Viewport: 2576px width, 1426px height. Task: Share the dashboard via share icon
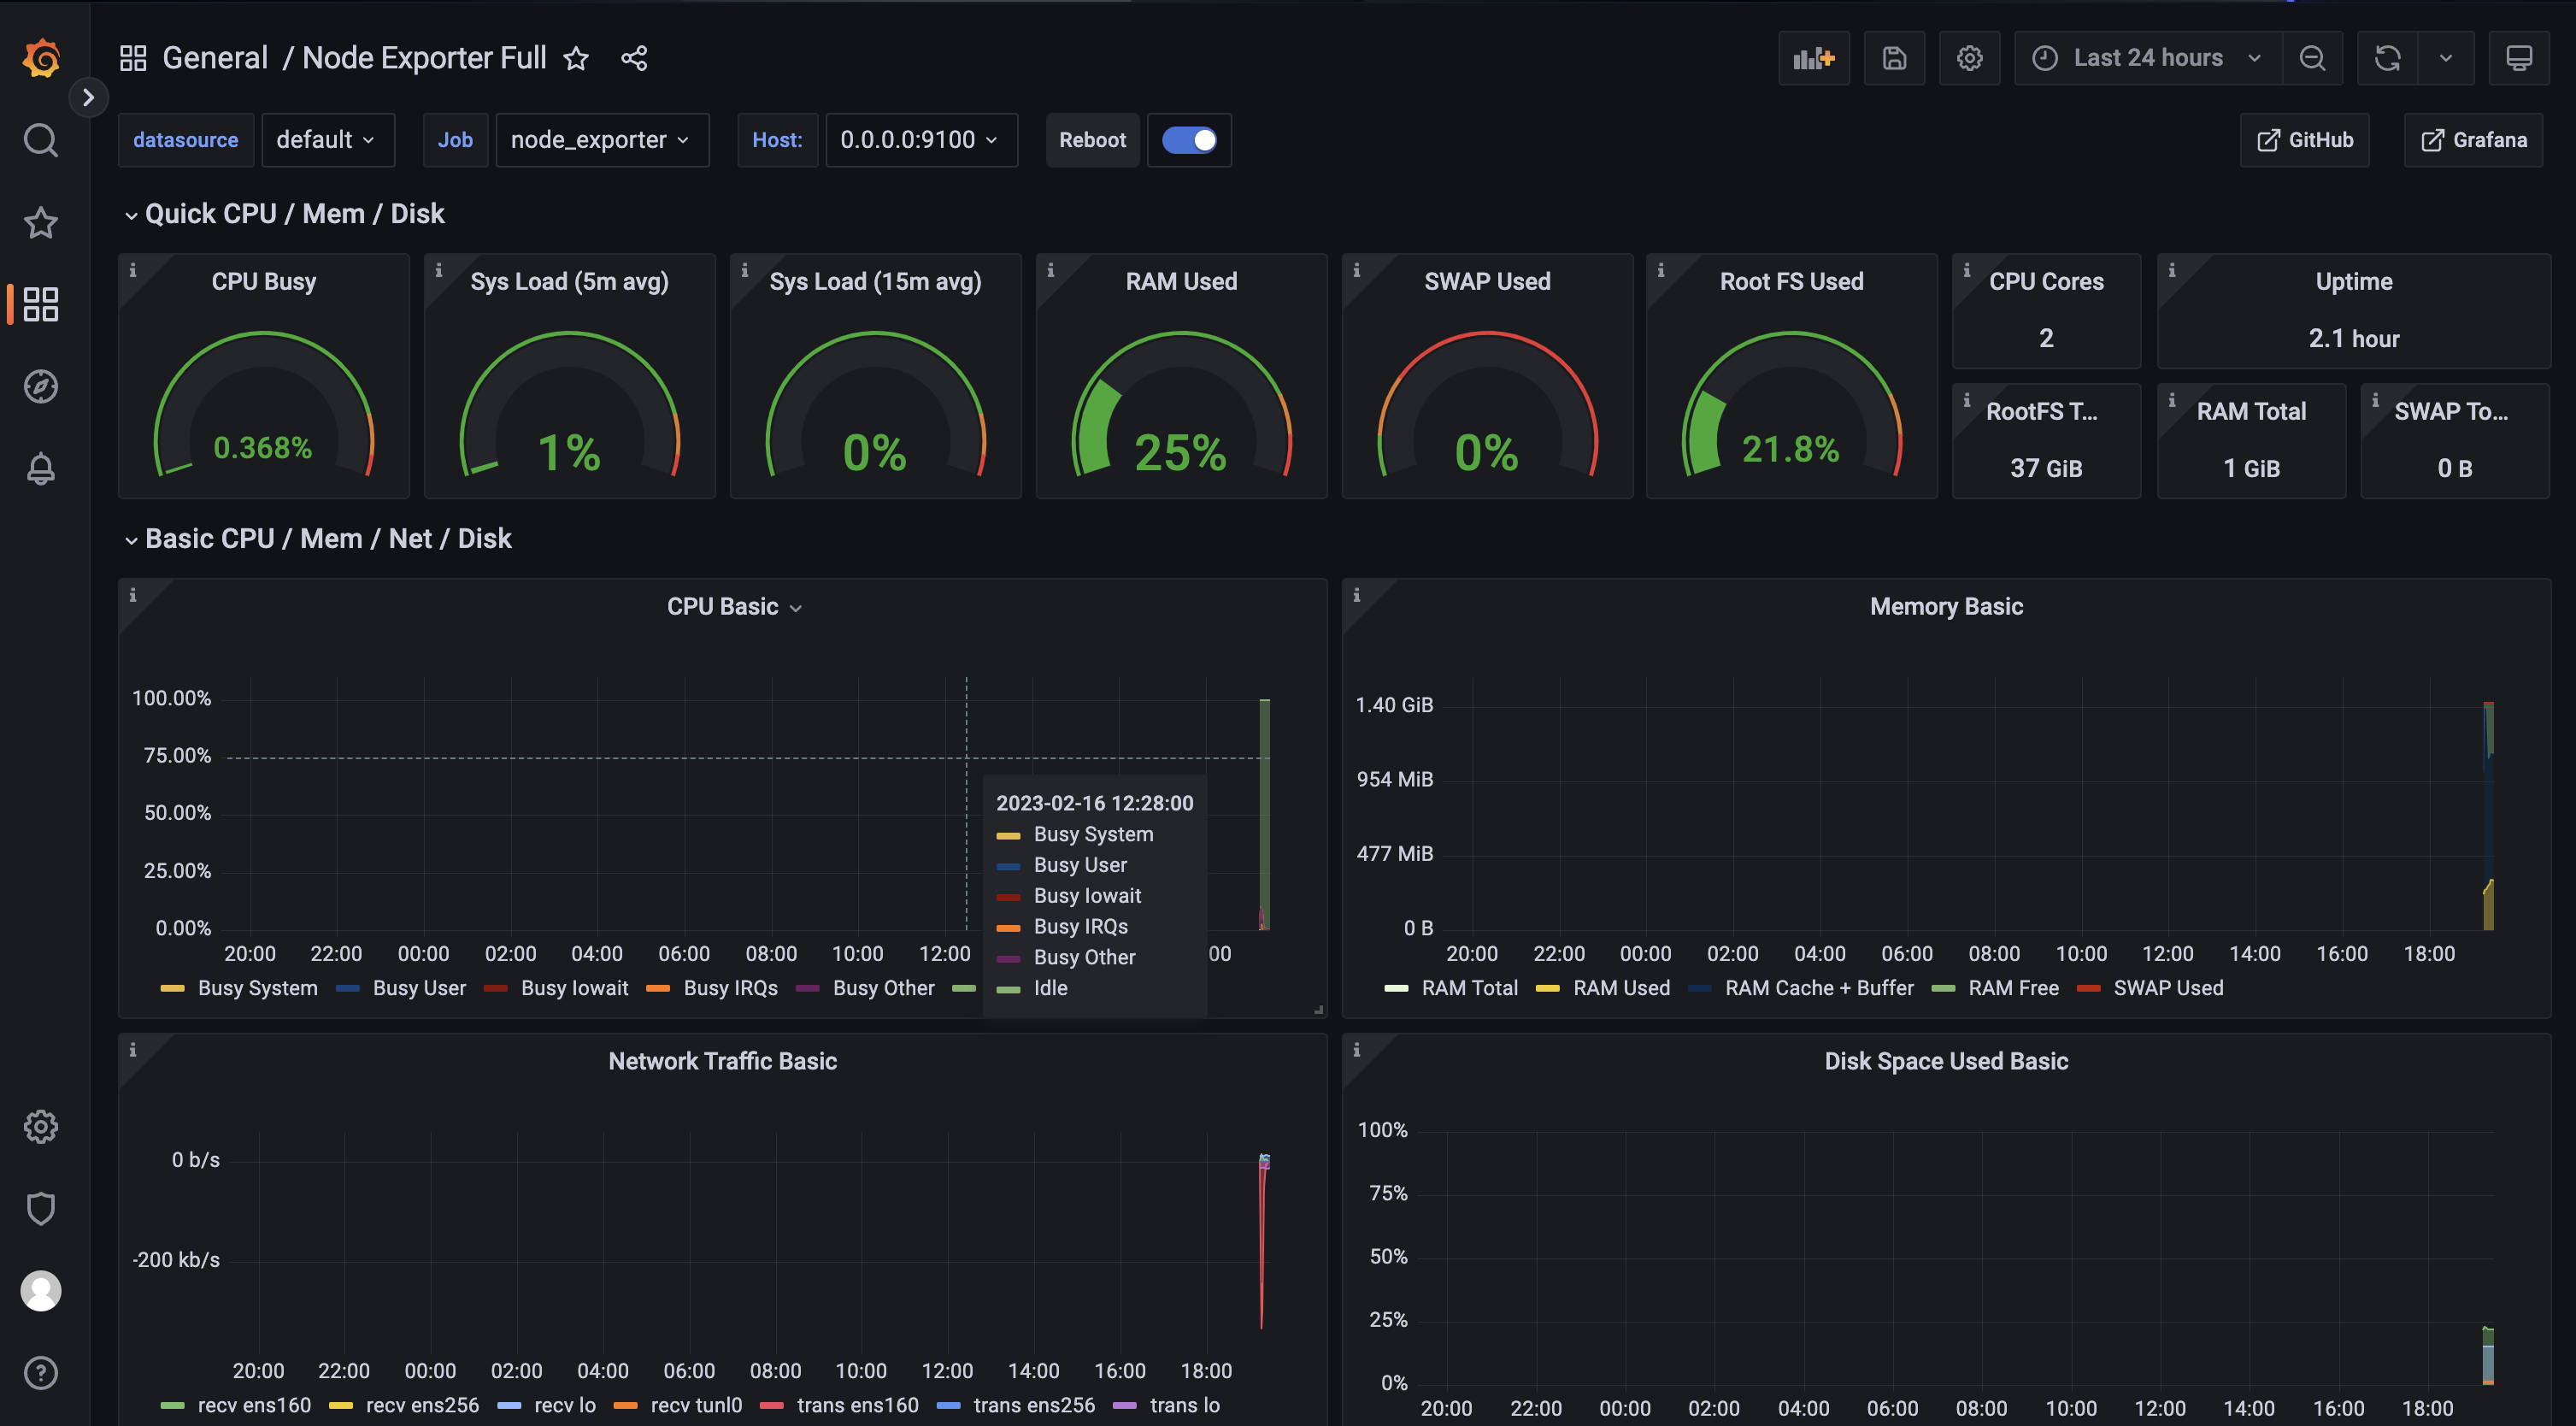[x=634, y=58]
